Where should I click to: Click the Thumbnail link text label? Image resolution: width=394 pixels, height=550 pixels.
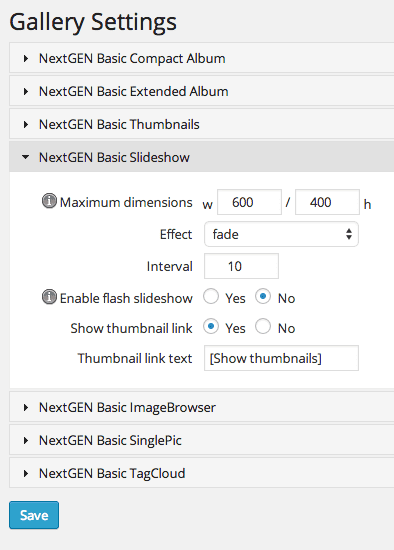(x=135, y=358)
